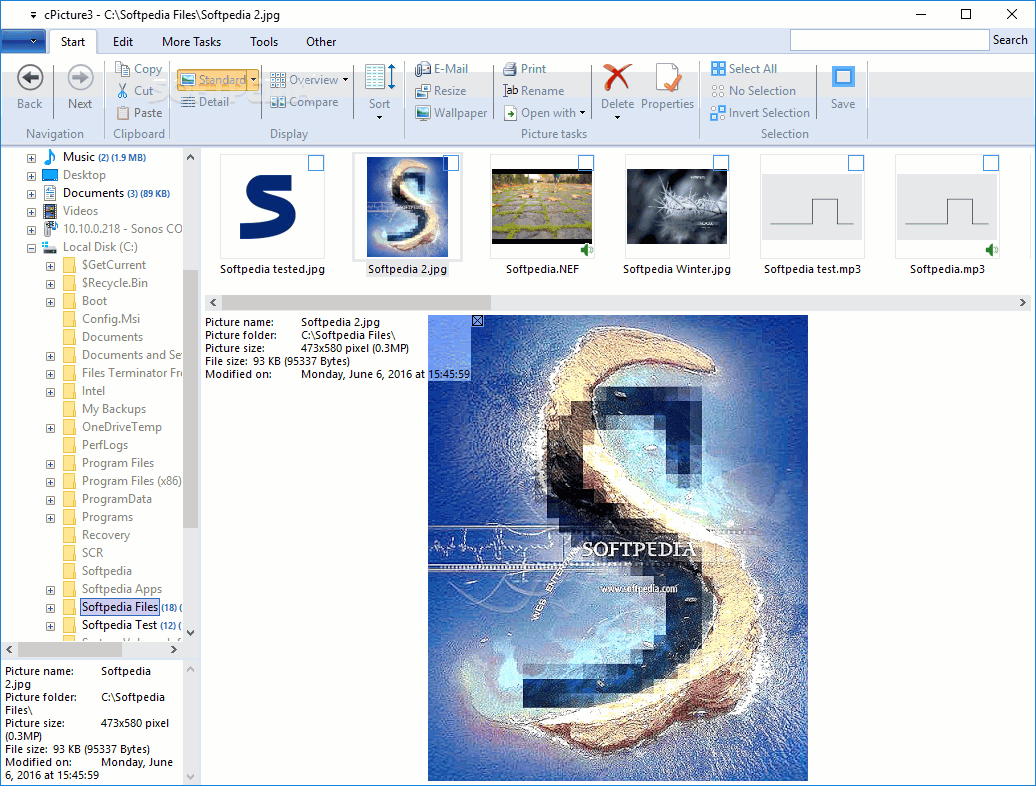
Task: Open the Overview dropdown arrow
Action: tap(345, 80)
